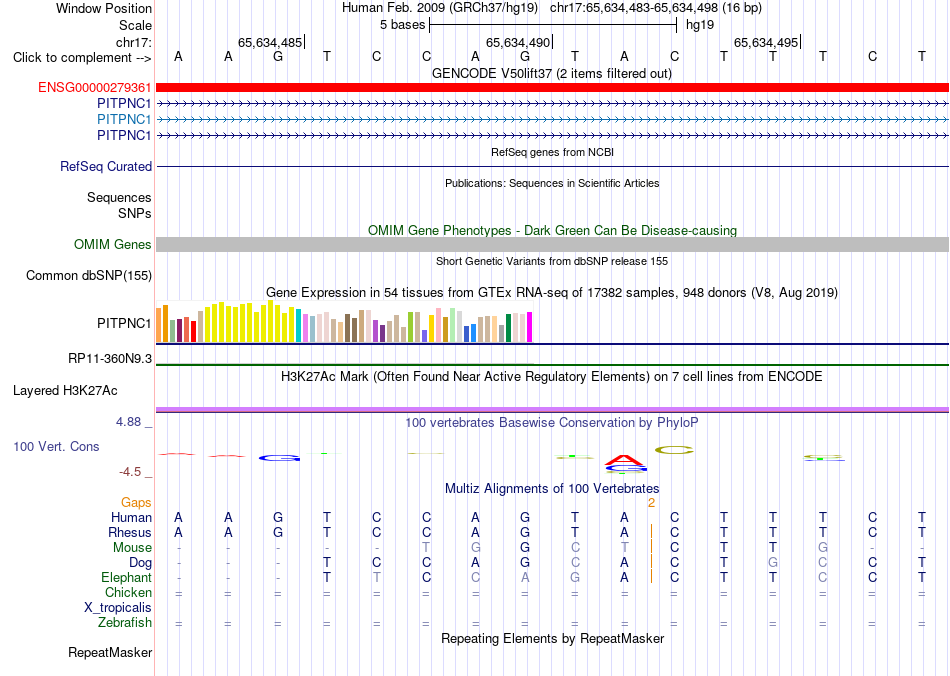Select the Human alignment row label
Image resolution: width=950 pixels, height=676 pixels.
point(131,517)
